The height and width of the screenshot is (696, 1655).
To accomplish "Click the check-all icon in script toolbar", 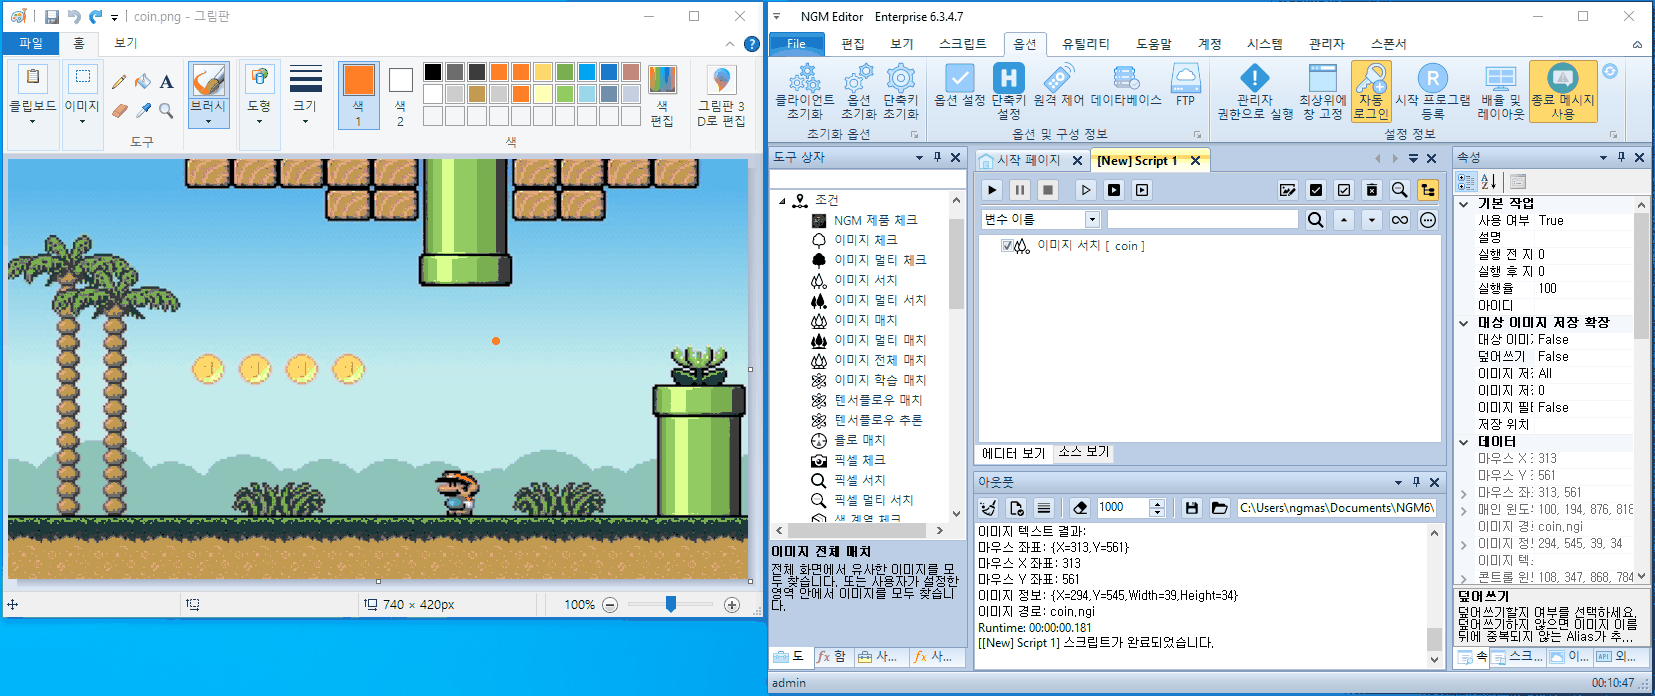I will coord(1316,190).
